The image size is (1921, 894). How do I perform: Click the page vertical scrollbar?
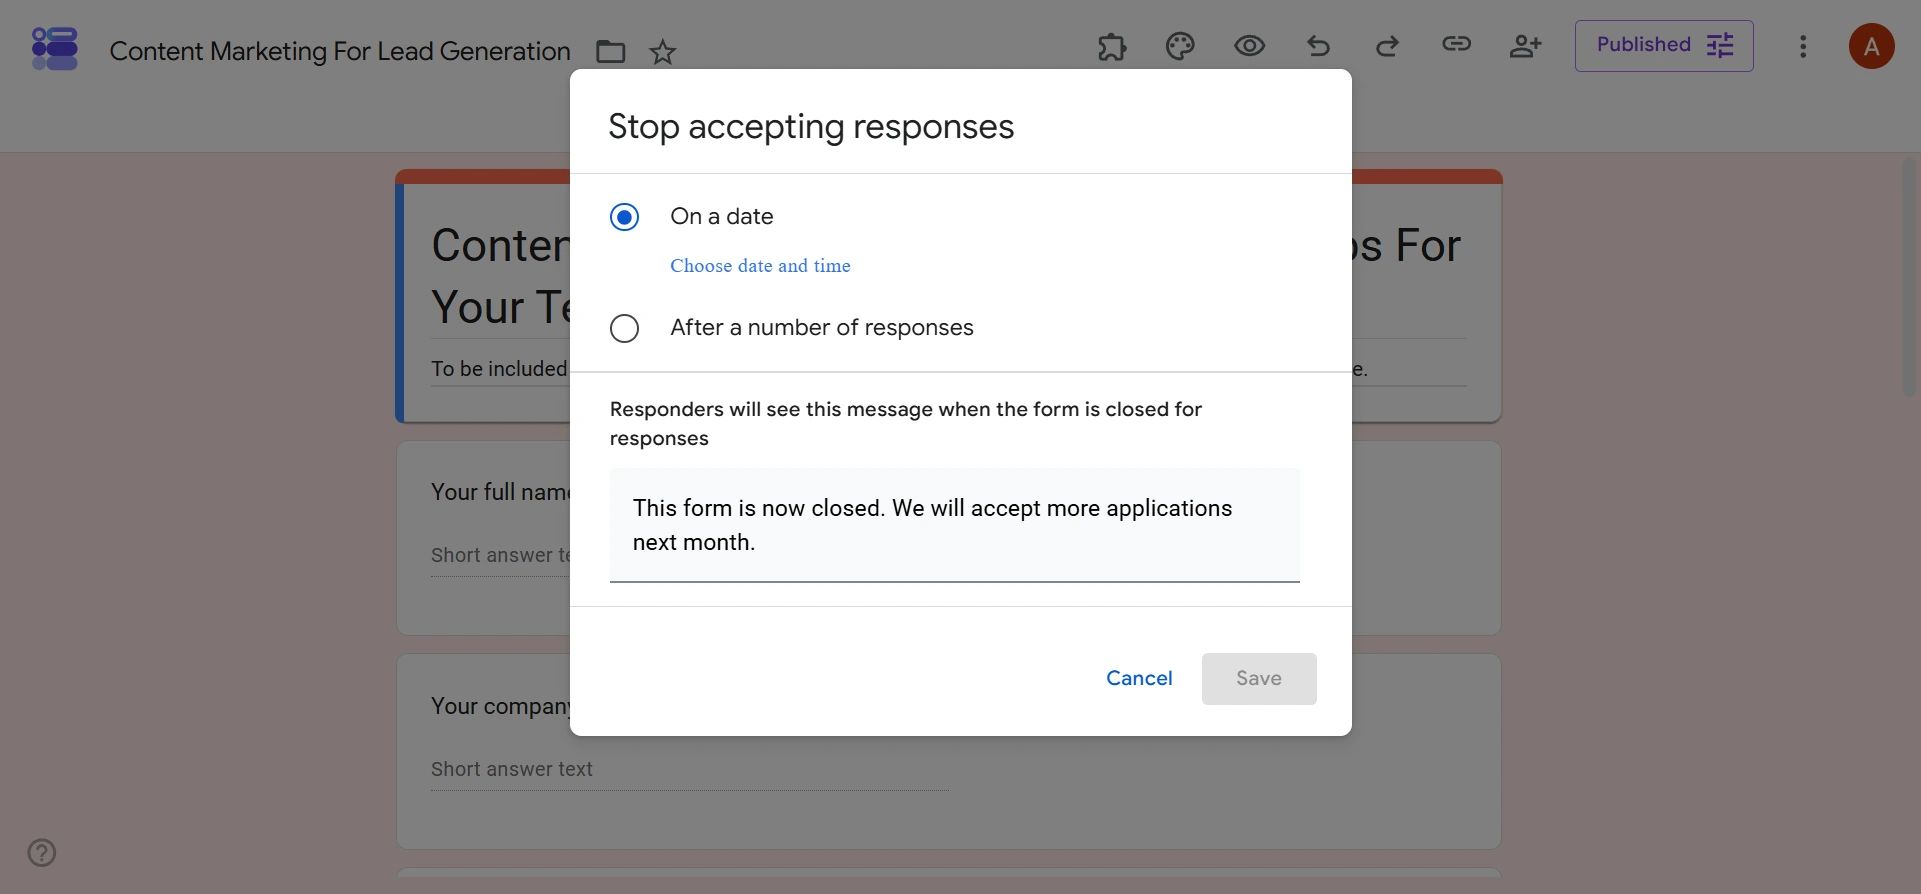(1910, 277)
